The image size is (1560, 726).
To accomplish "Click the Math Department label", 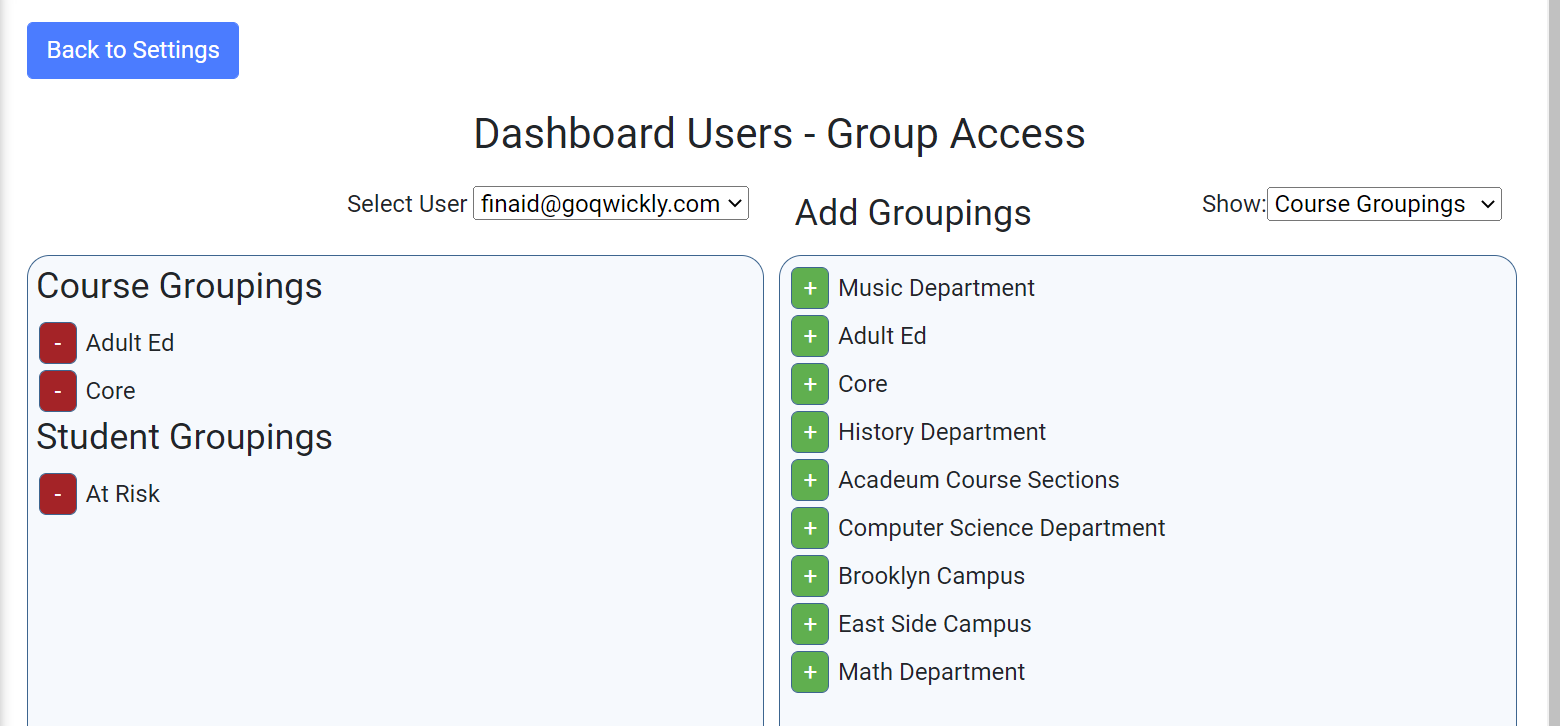I will coord(931,672).
